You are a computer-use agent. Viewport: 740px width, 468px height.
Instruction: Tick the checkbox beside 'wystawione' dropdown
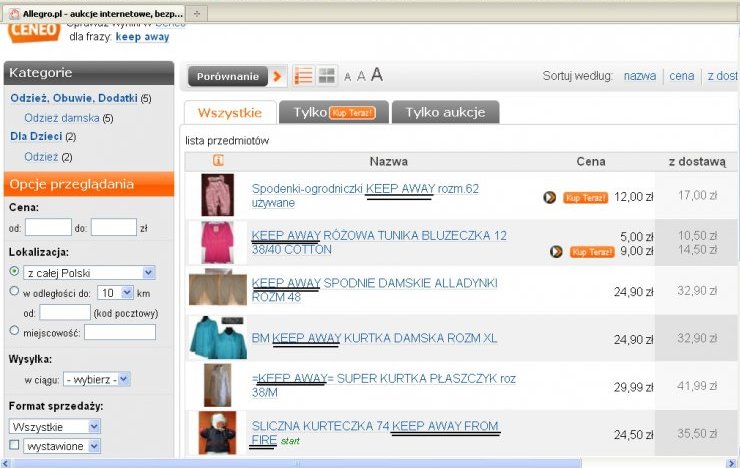tap(14, 445)
